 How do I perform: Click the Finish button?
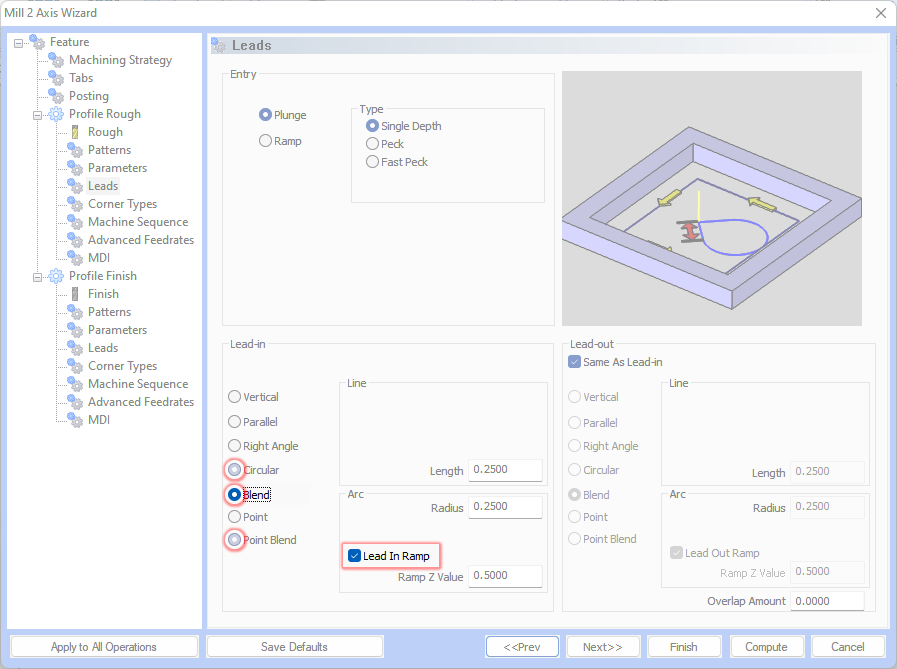point(684,647)
